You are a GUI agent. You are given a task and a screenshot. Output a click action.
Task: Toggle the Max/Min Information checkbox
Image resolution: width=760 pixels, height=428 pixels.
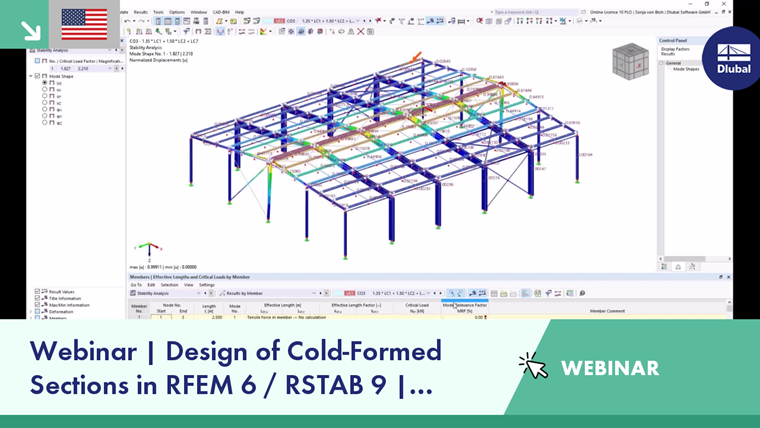(37, 305)
